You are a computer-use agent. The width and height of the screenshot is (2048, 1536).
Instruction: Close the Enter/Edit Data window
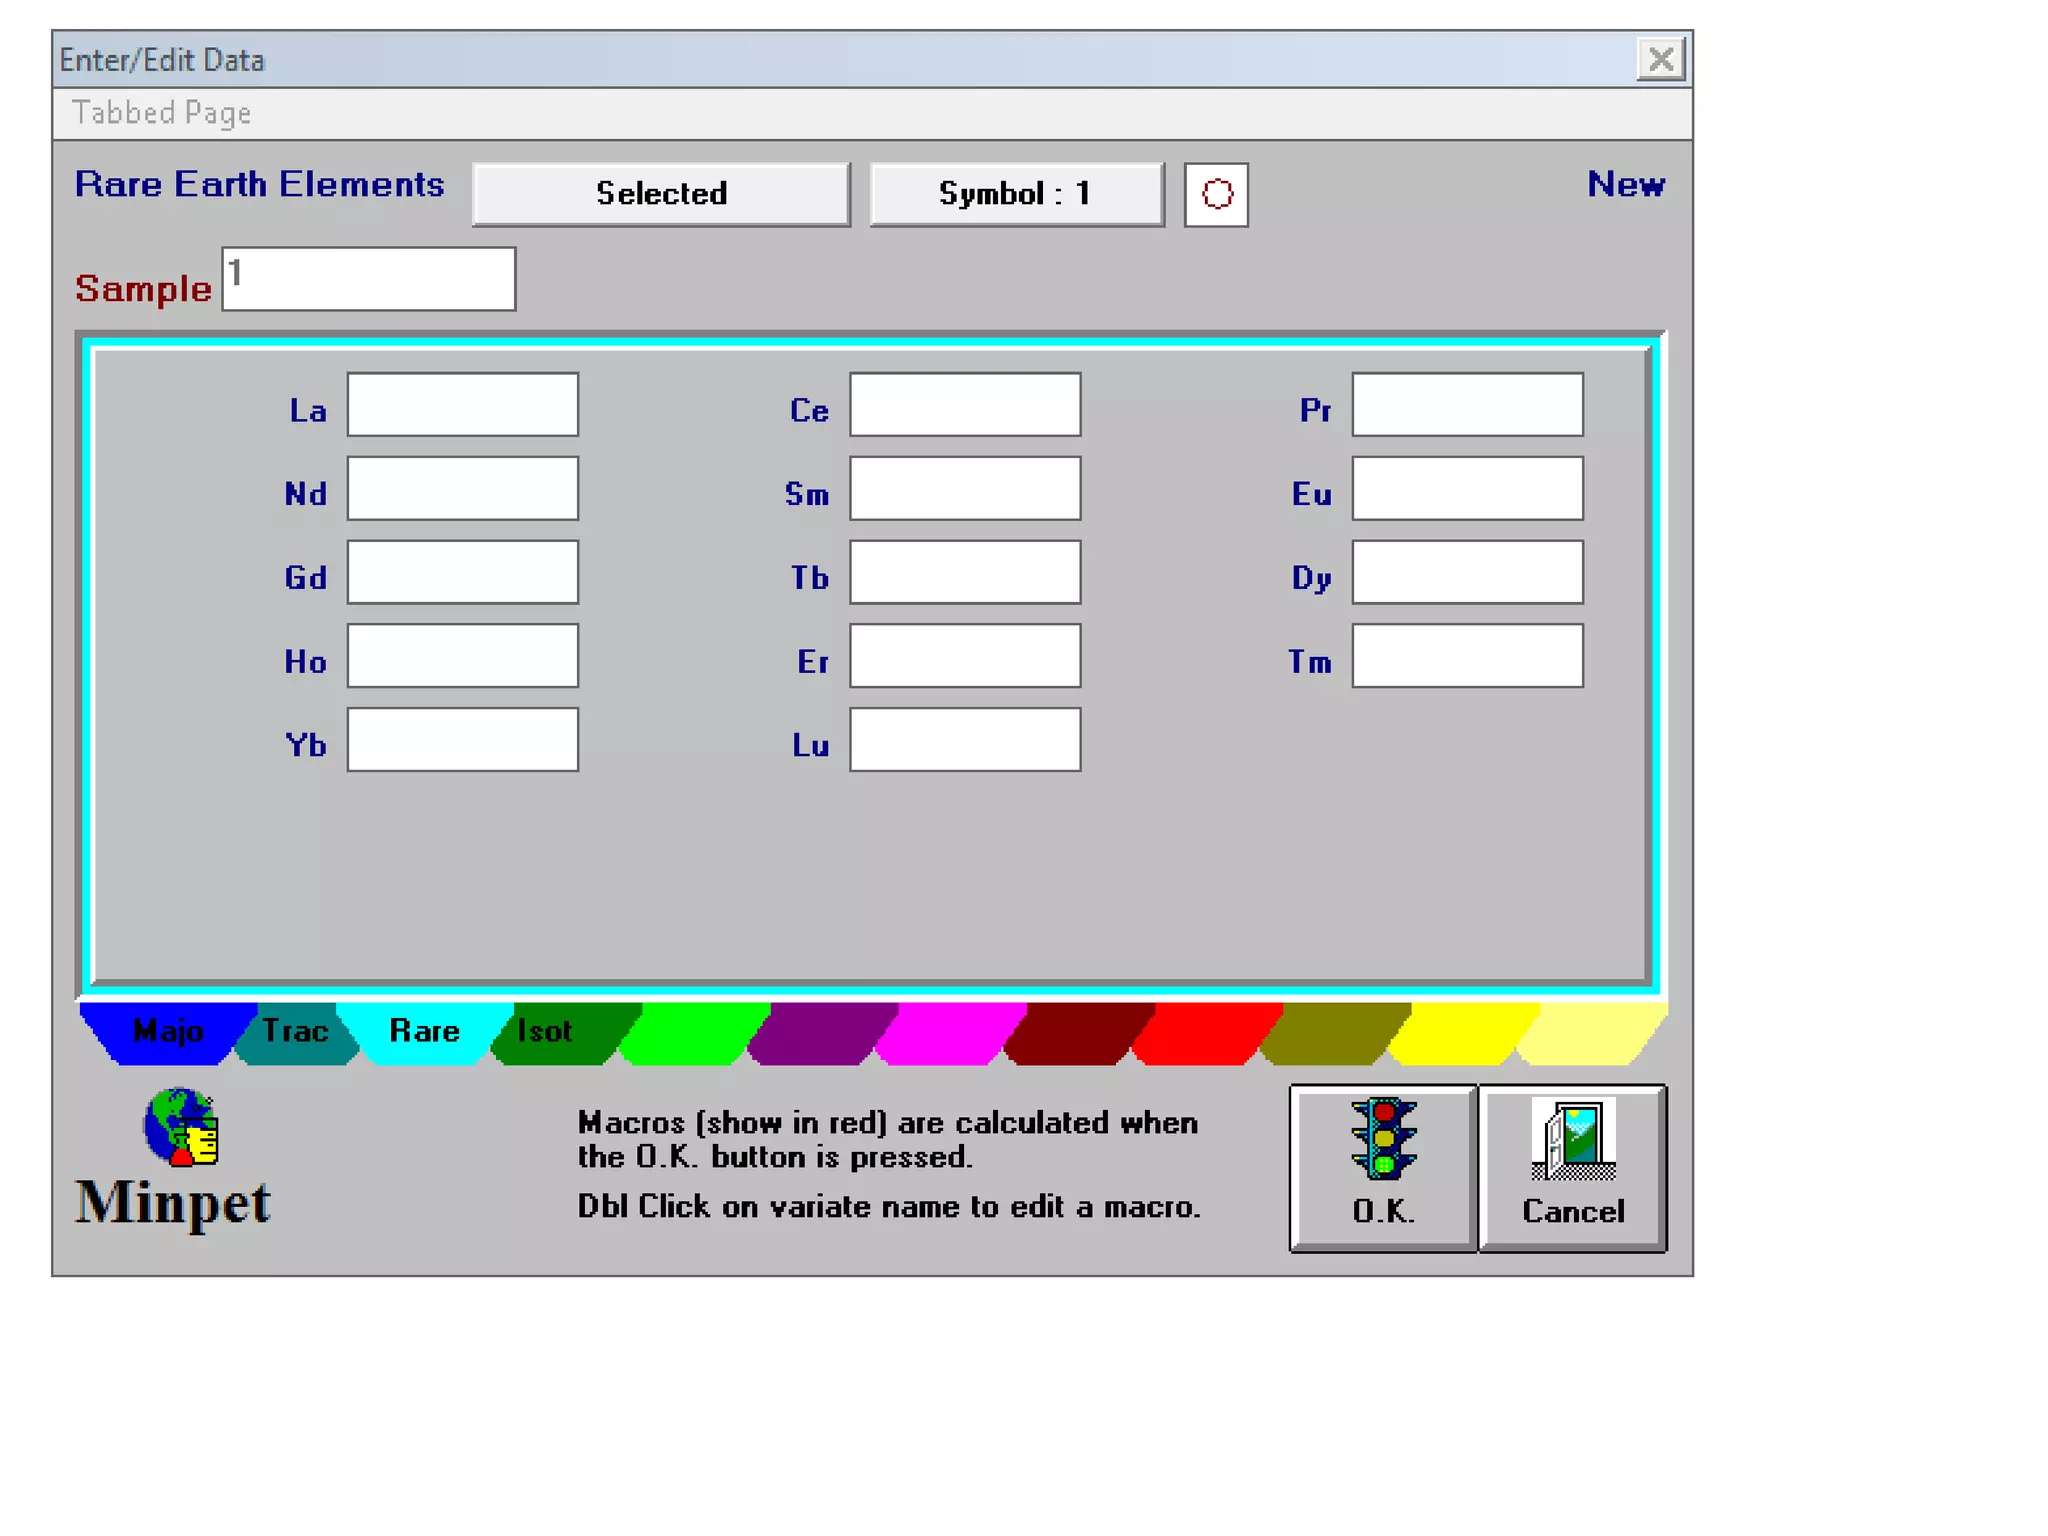[1660, 60]
